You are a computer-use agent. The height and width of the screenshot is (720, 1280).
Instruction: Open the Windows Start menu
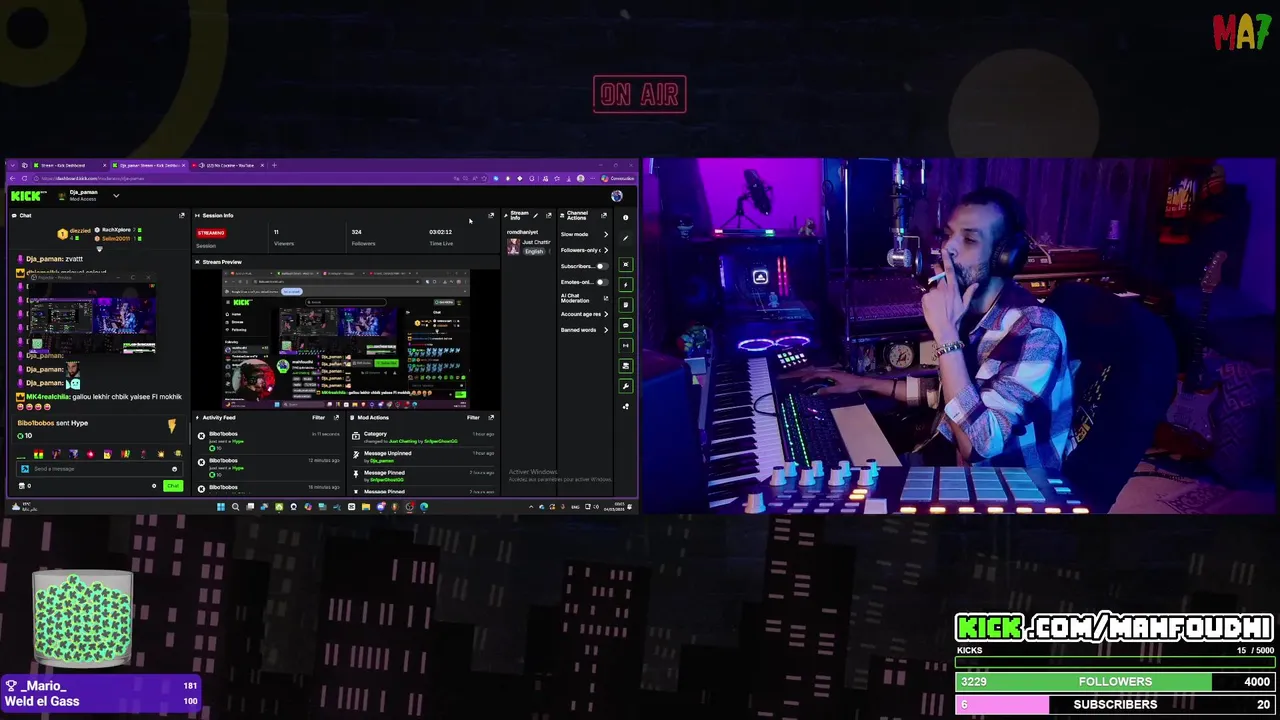point(221,507)
